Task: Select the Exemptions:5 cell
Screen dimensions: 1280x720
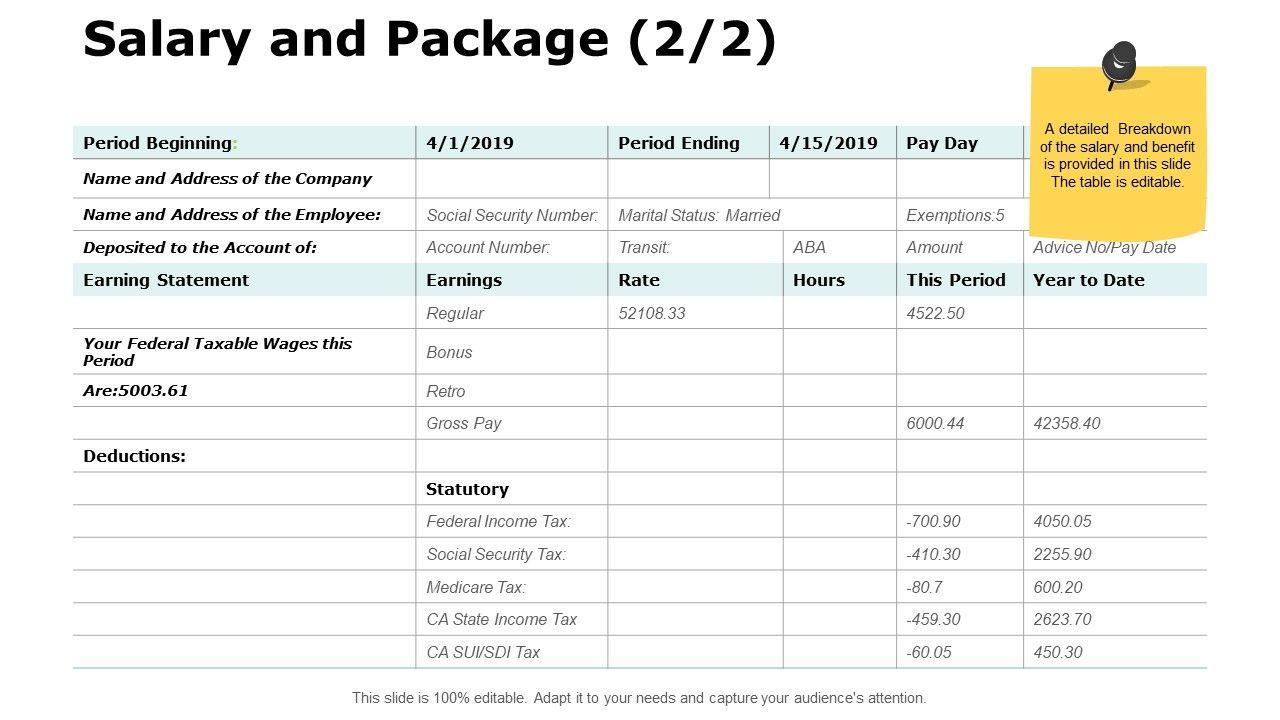Action: click(955, 215)
